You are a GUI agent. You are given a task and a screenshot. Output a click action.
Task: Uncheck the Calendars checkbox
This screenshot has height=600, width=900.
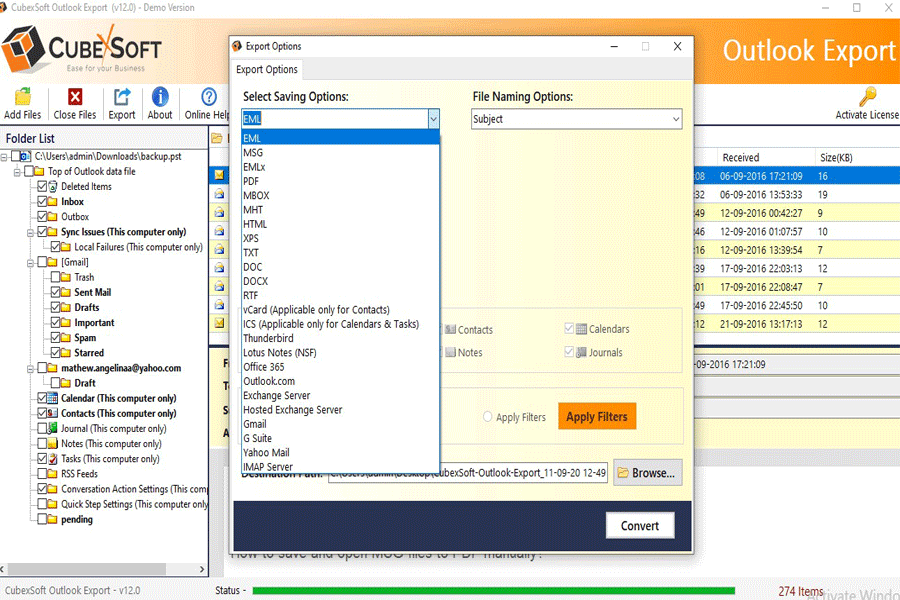point(569,329)
